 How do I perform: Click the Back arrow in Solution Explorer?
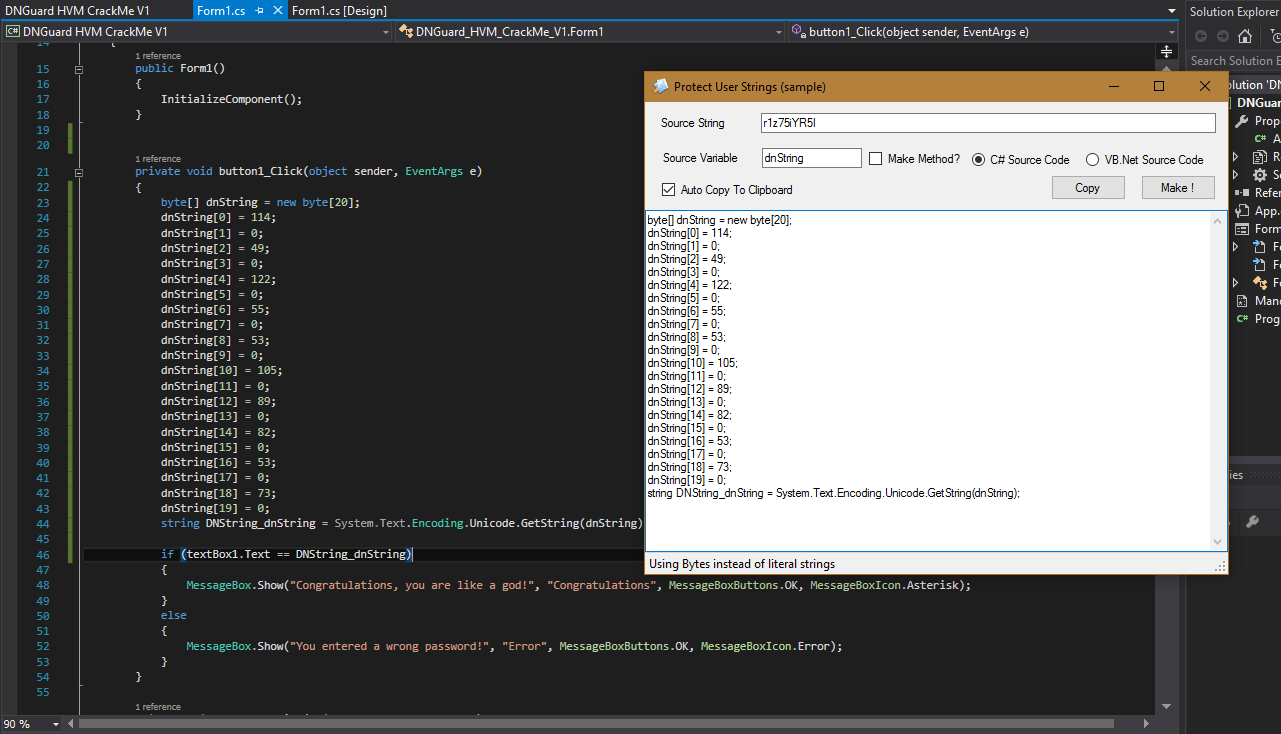(1201, 37)
